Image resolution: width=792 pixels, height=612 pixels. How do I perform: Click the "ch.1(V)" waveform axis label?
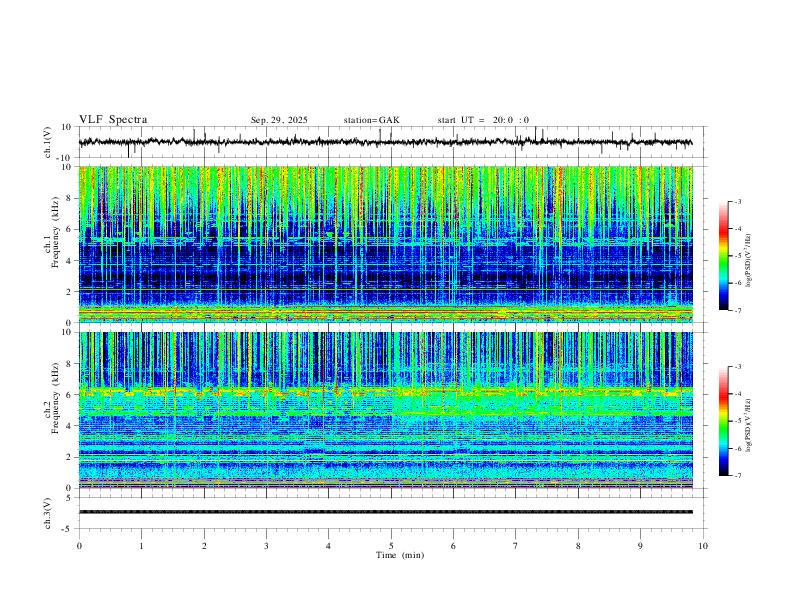coord(48,142)
